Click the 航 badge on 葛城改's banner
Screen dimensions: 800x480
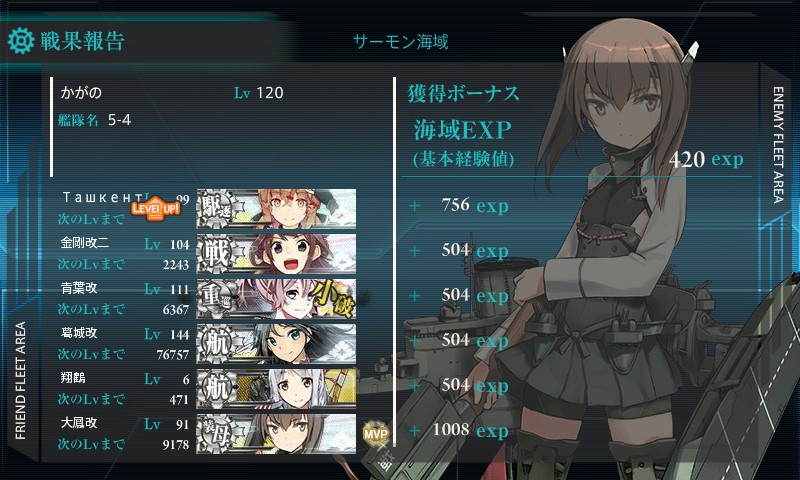click(x=216, y=343)
